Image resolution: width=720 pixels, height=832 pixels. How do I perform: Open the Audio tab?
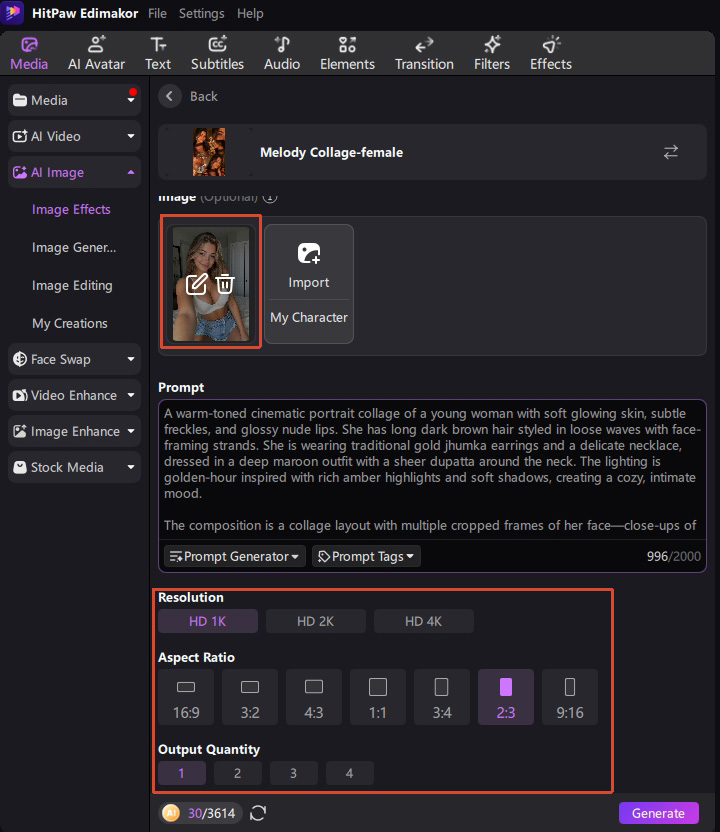[282, 54]
